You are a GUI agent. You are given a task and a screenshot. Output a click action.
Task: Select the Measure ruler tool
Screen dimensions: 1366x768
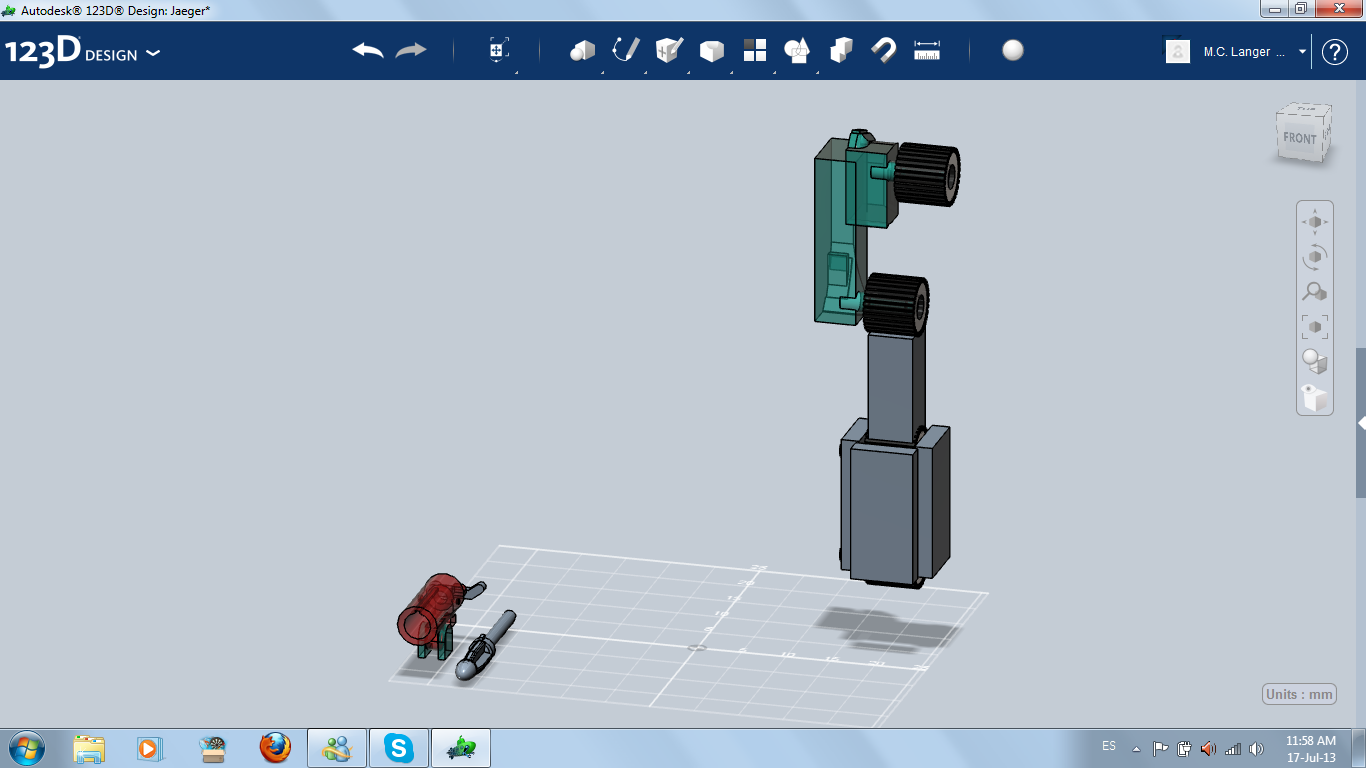point(927,50)
